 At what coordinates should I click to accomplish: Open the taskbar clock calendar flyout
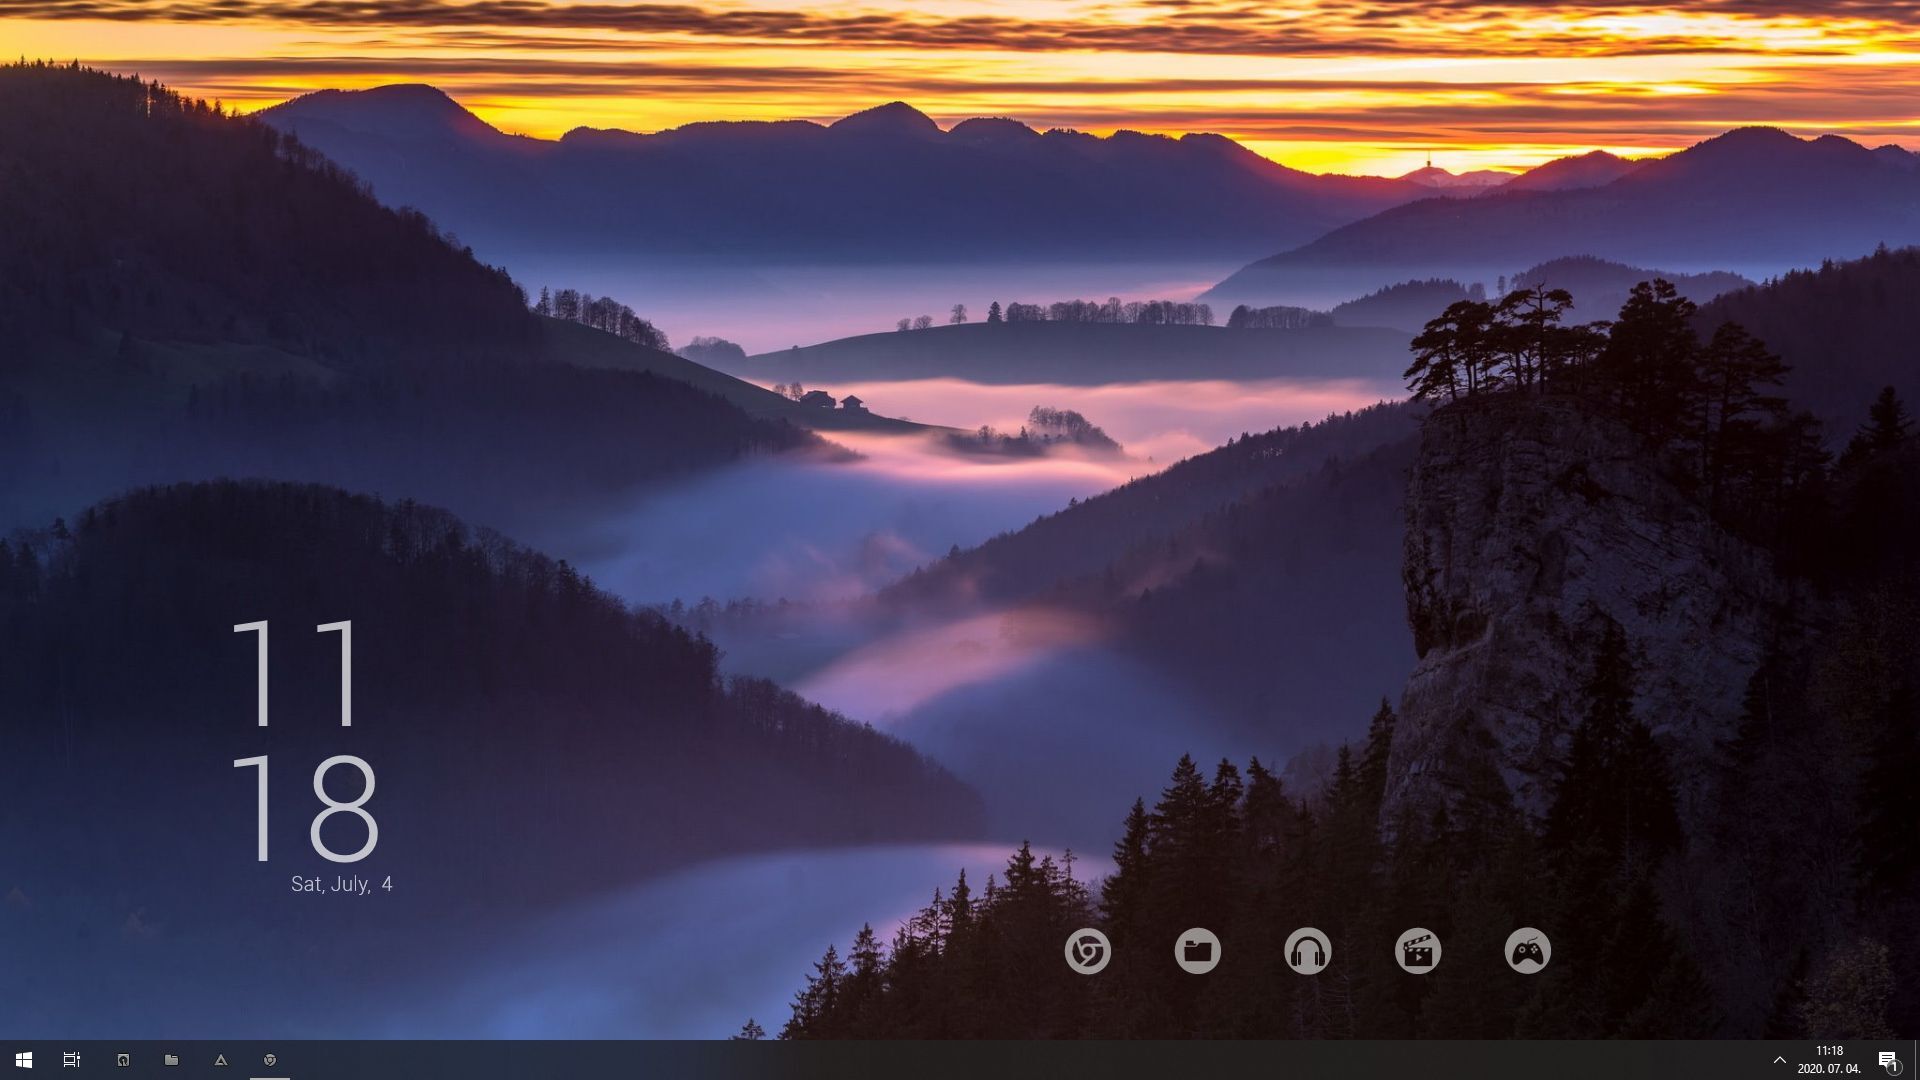(1829, 1060)
